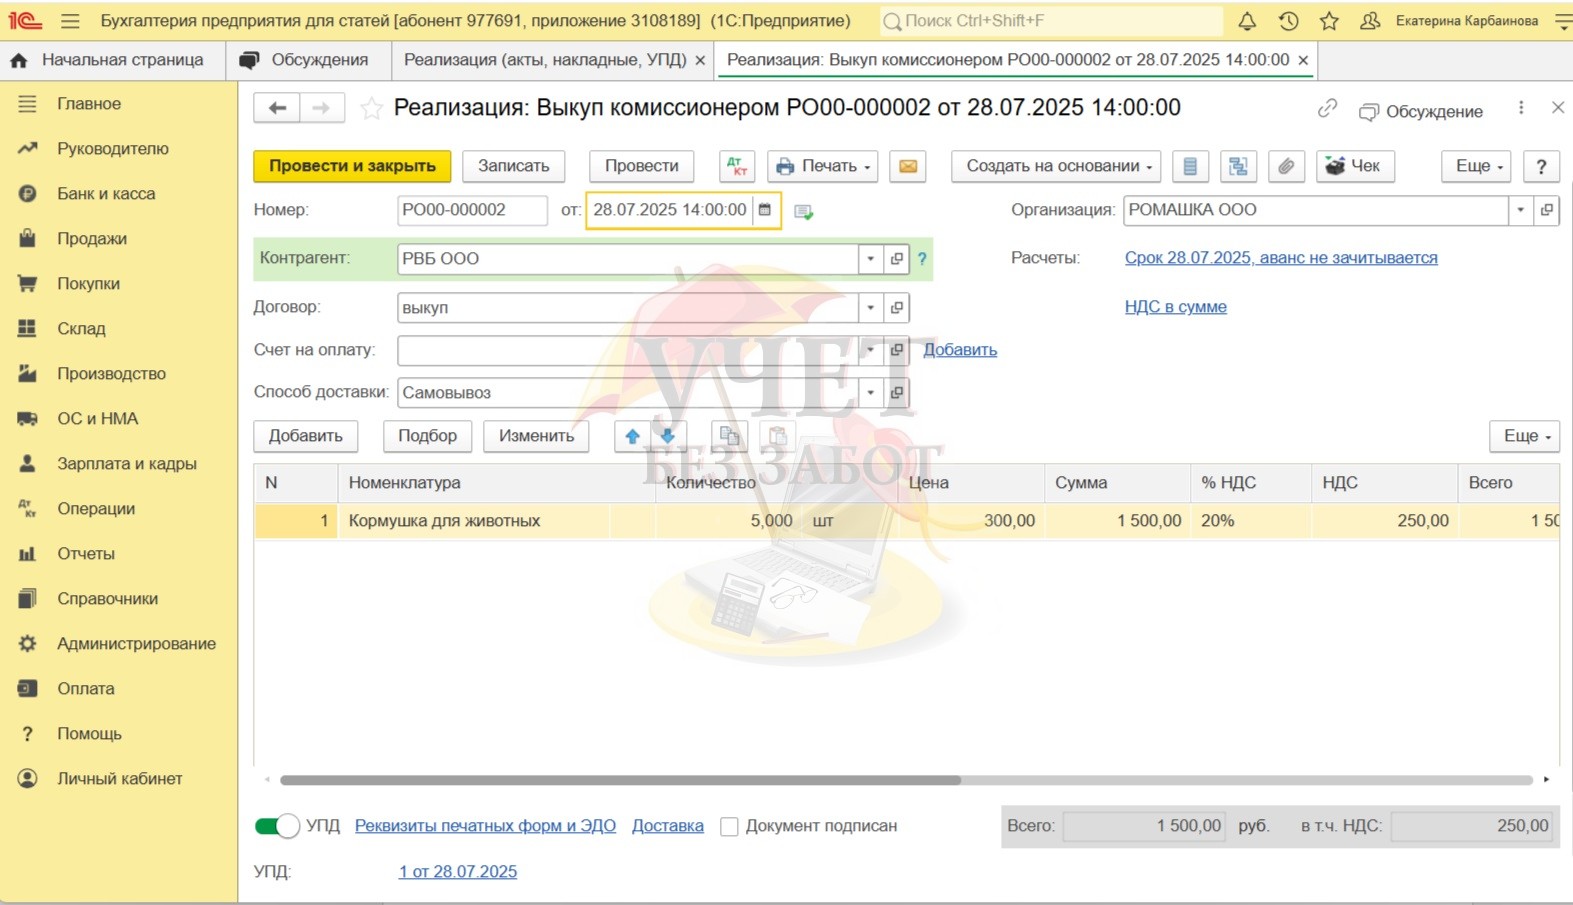Move row down with blue down arrow

click(x=667, y=436)
